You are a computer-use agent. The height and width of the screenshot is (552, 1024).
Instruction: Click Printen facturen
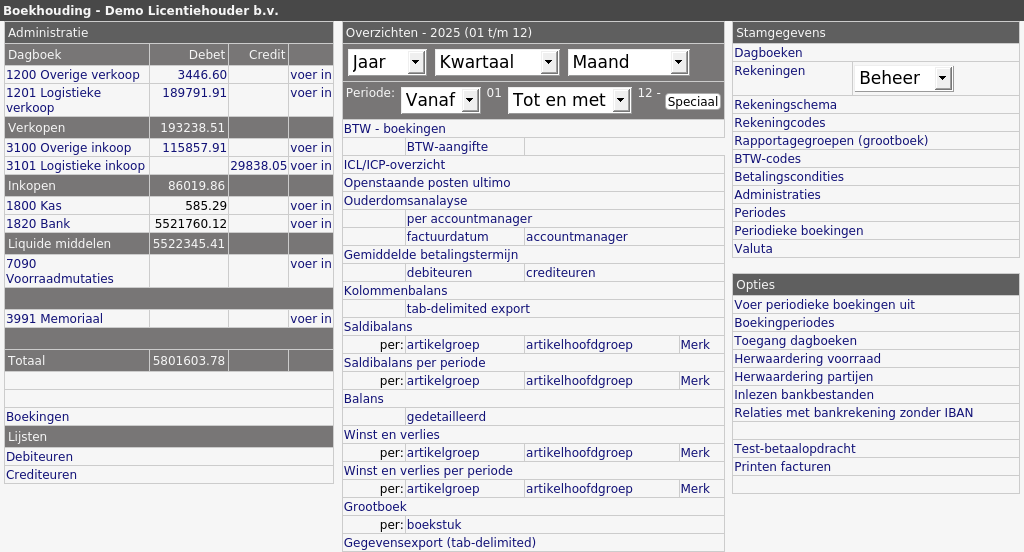tap(782, 466)
